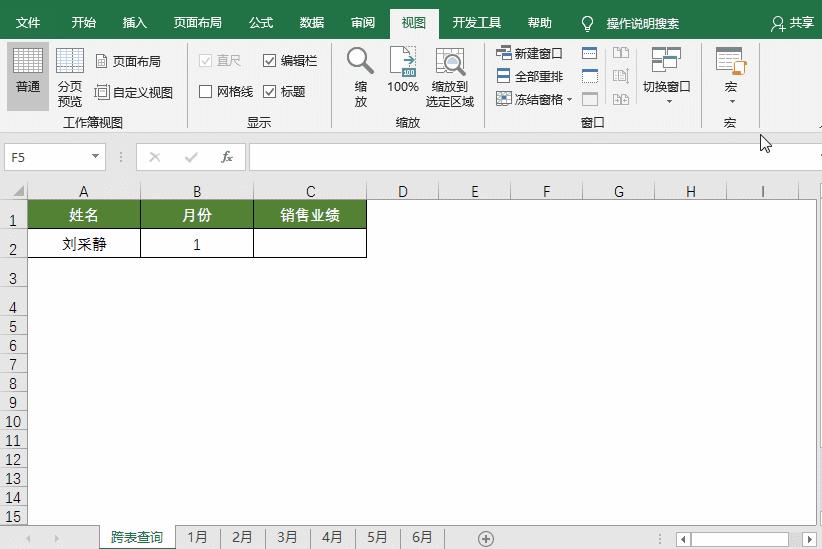
Task: Click 全部重排 arrange all windows
Action: click(529, 76)
